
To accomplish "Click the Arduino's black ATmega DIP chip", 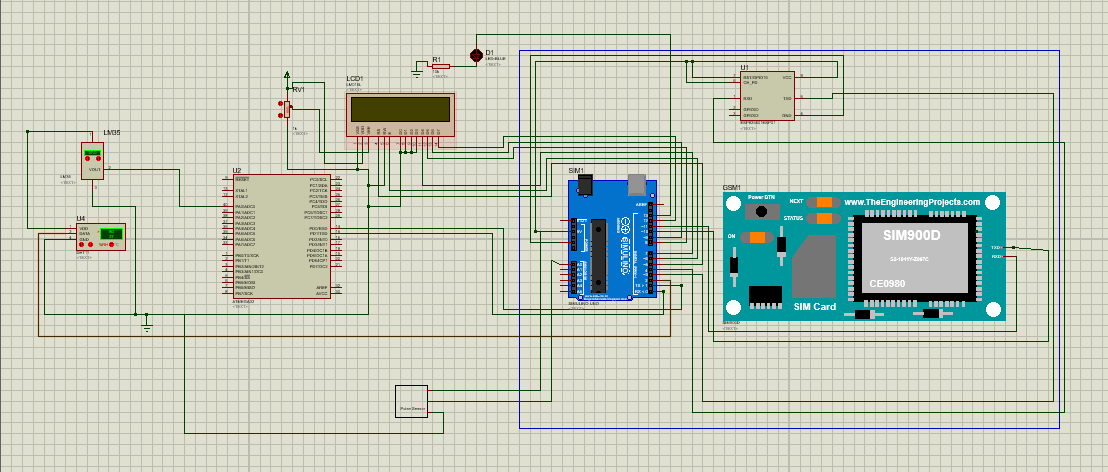I will [599, 257].
